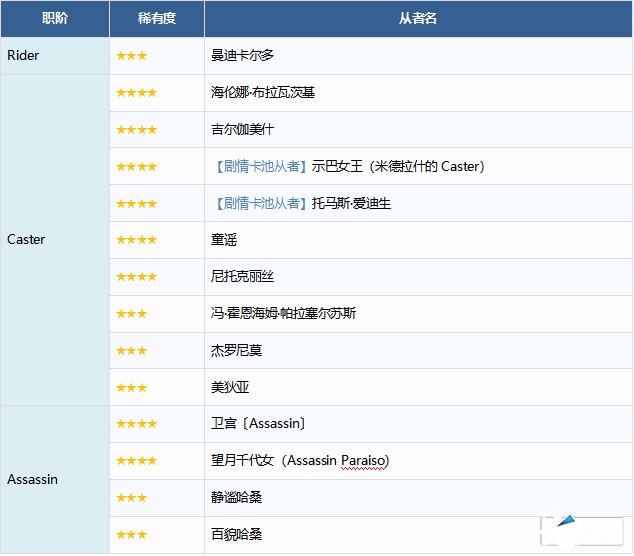Click the four-star rating for 吉尔伽美什

pos(136,130)
